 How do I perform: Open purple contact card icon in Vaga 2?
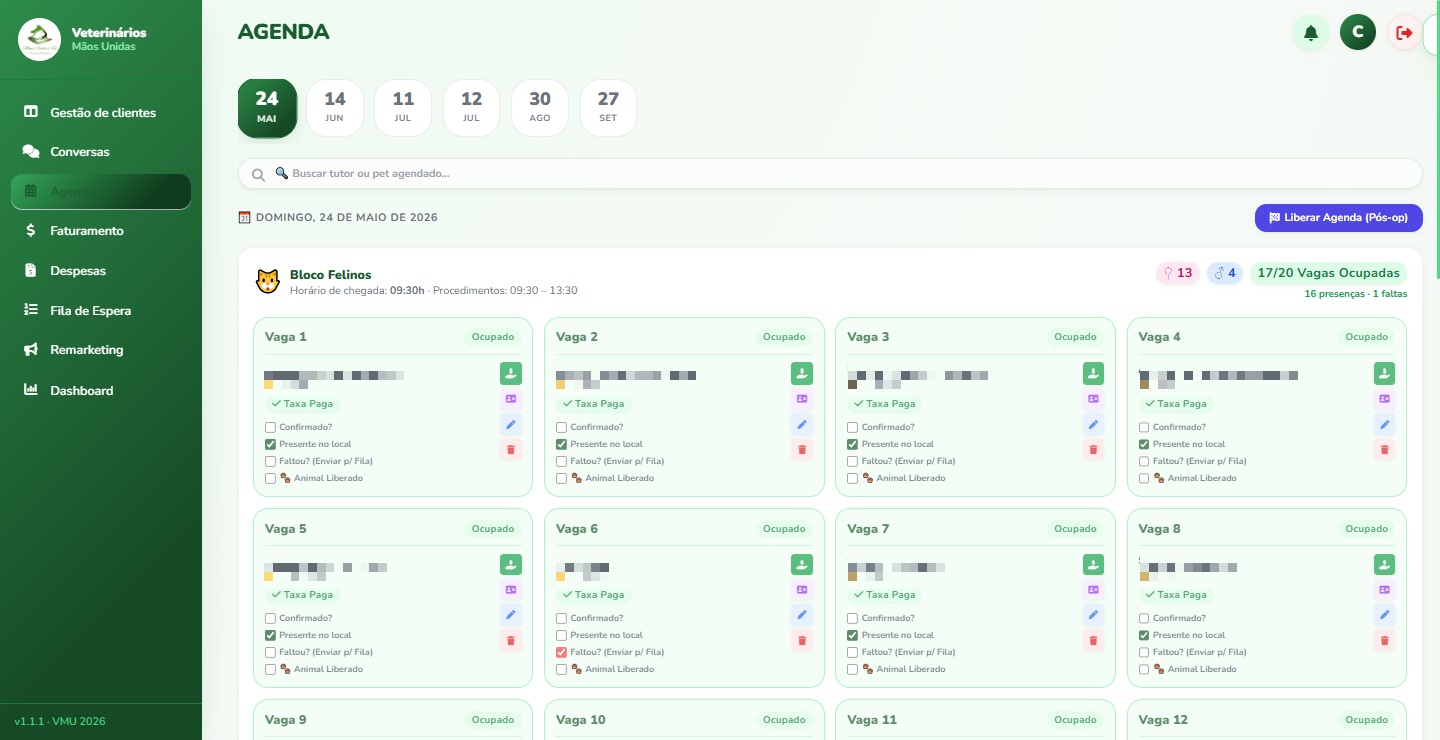point(802,399)
